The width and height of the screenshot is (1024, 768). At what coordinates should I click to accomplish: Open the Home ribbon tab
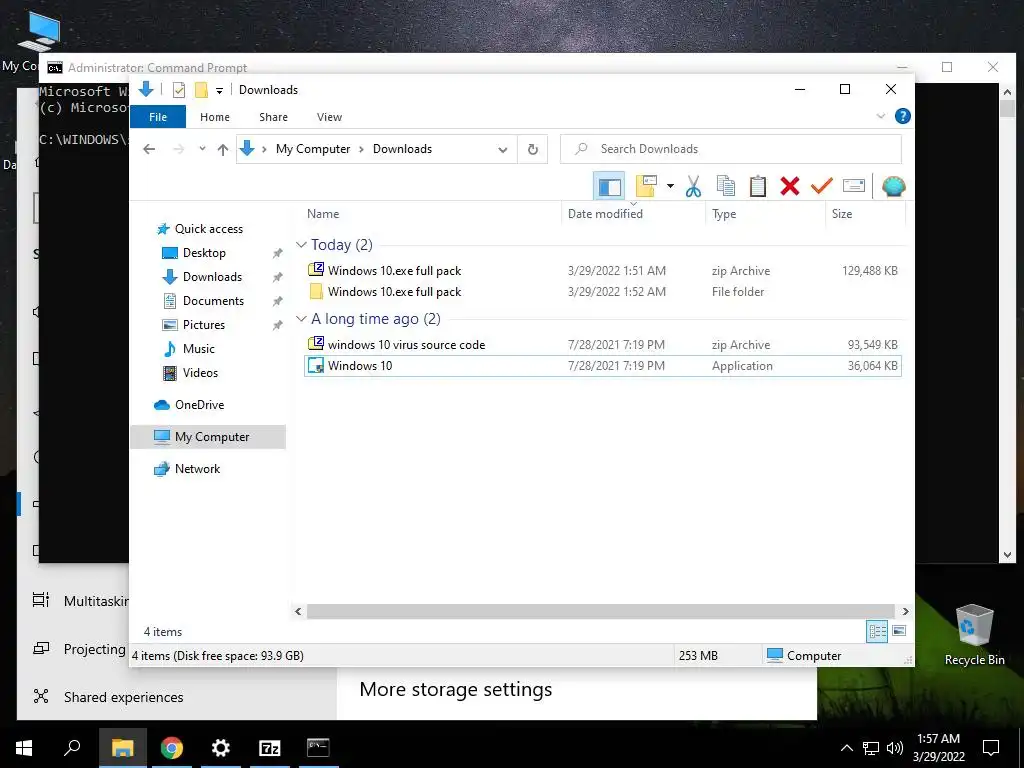pyautogui.click(x=215, y=117)
